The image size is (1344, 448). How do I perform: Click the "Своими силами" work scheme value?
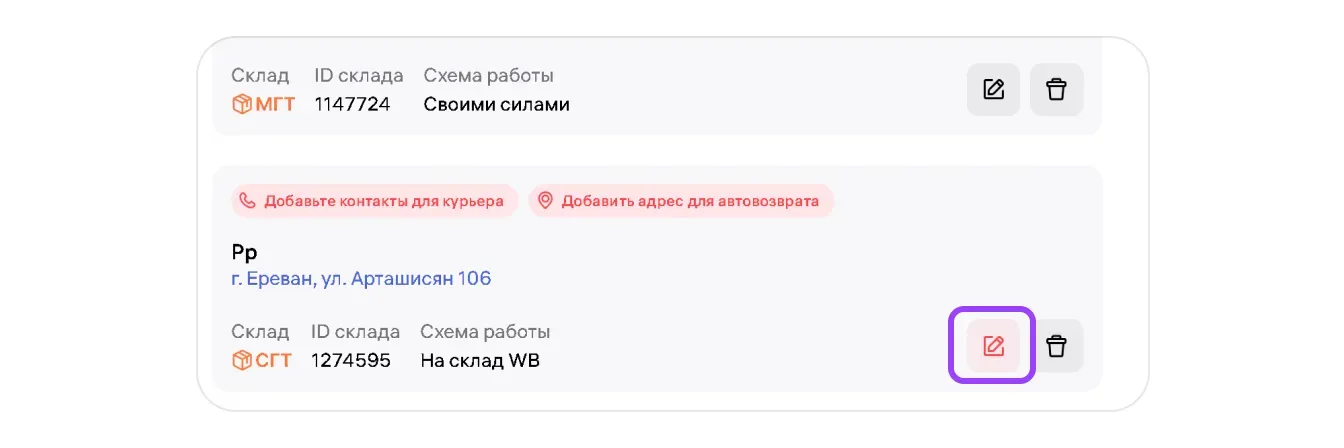coord(496,104)
